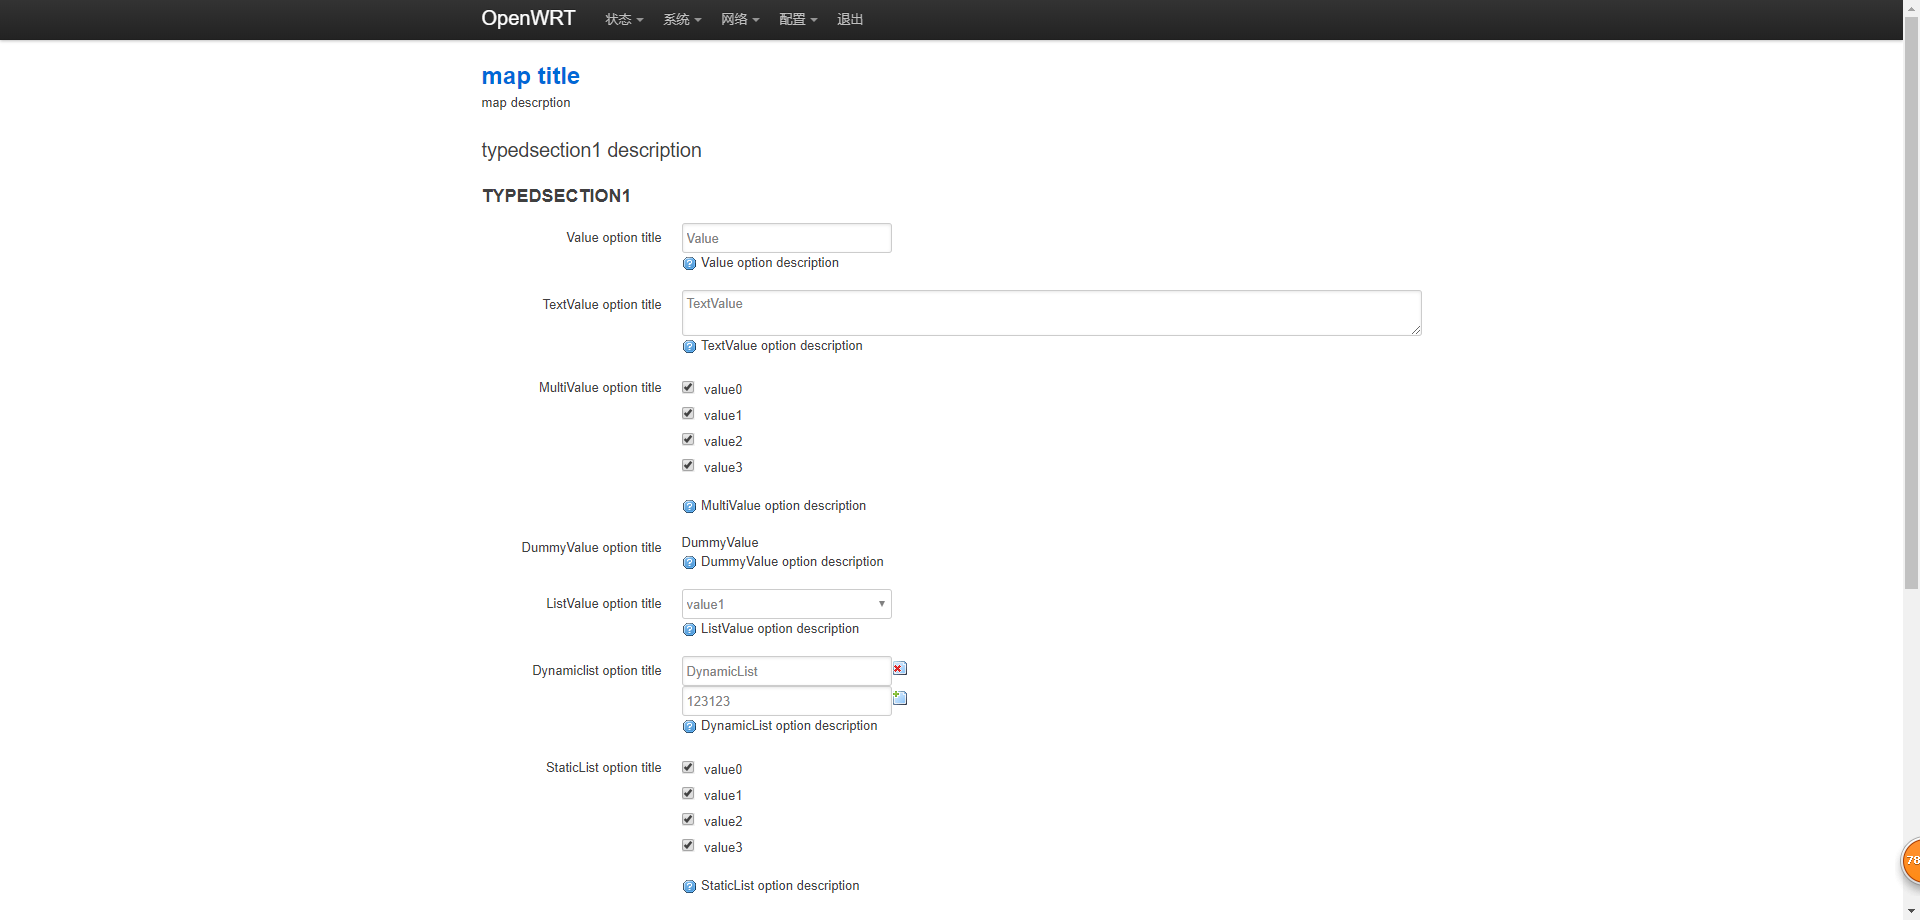The height and width of the screenshot is (920, 1920).
Task: Click 'MultiValue option title' label
Action: (600, 388)
